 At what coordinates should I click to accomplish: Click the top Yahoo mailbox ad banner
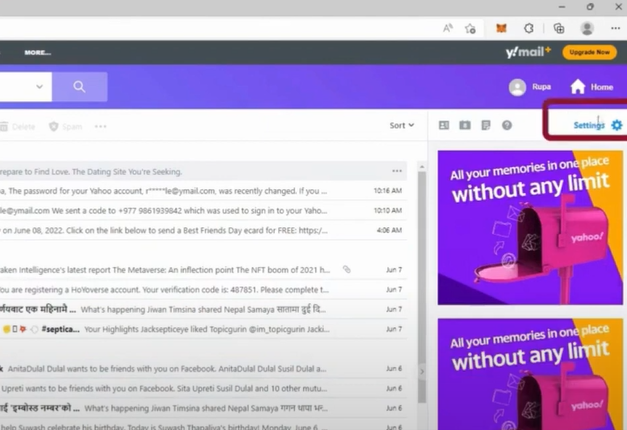click(530, 228)
